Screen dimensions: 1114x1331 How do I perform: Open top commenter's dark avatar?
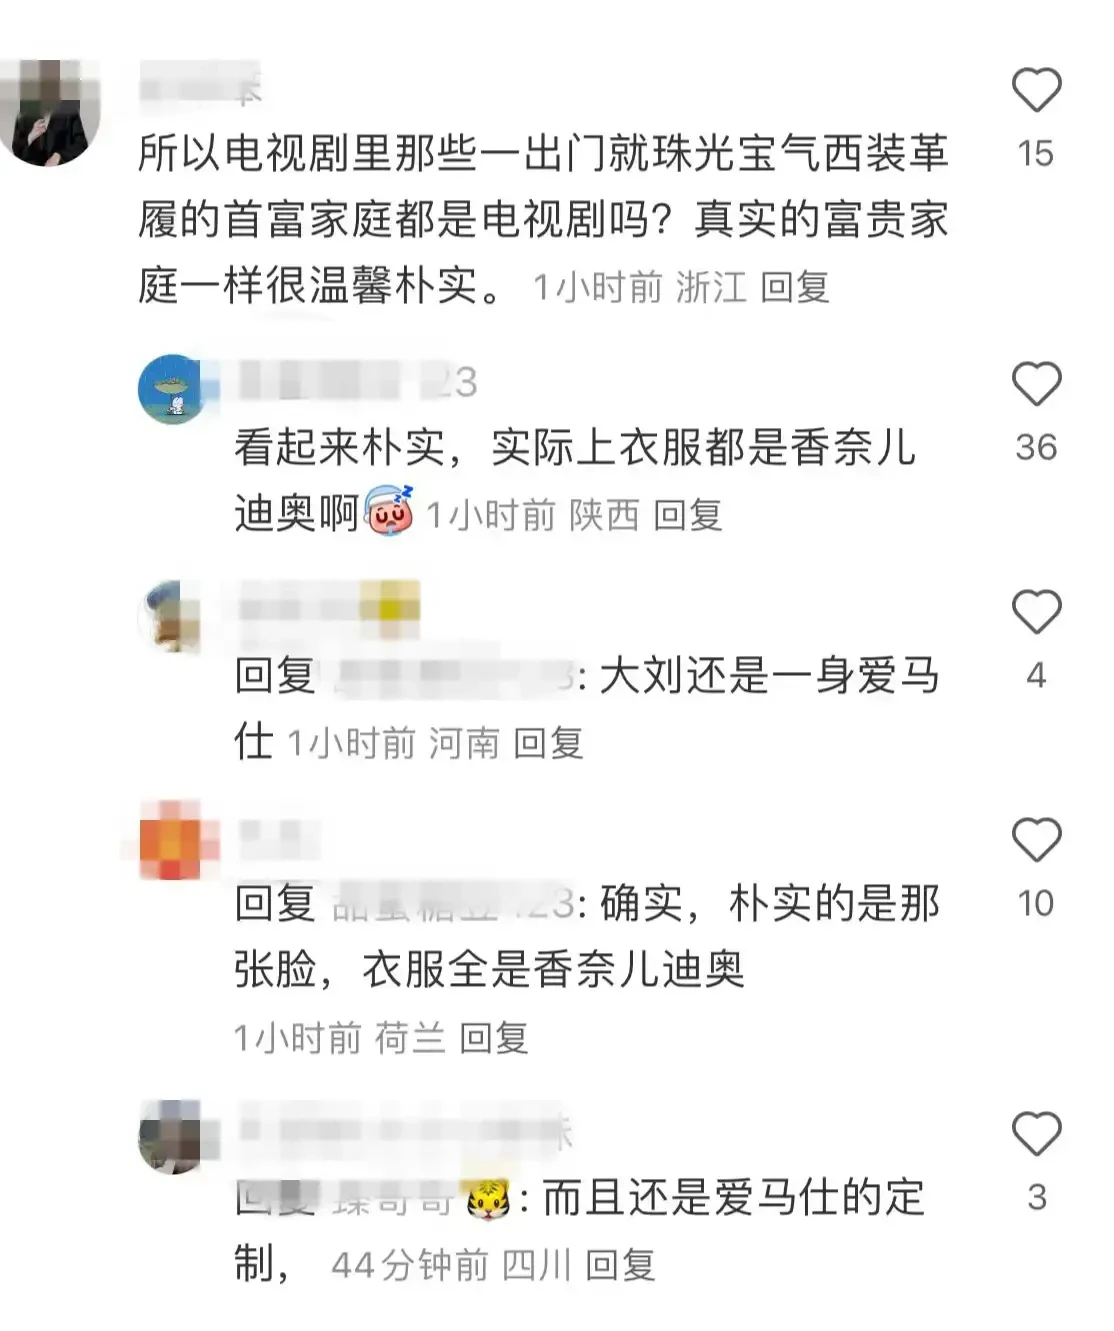49,112
